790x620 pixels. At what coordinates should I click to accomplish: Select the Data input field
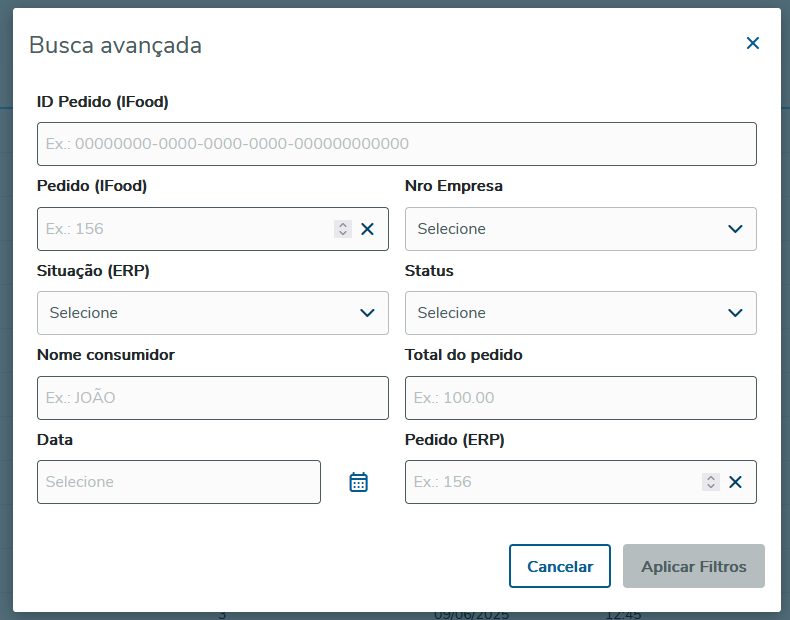click(178, 482)
